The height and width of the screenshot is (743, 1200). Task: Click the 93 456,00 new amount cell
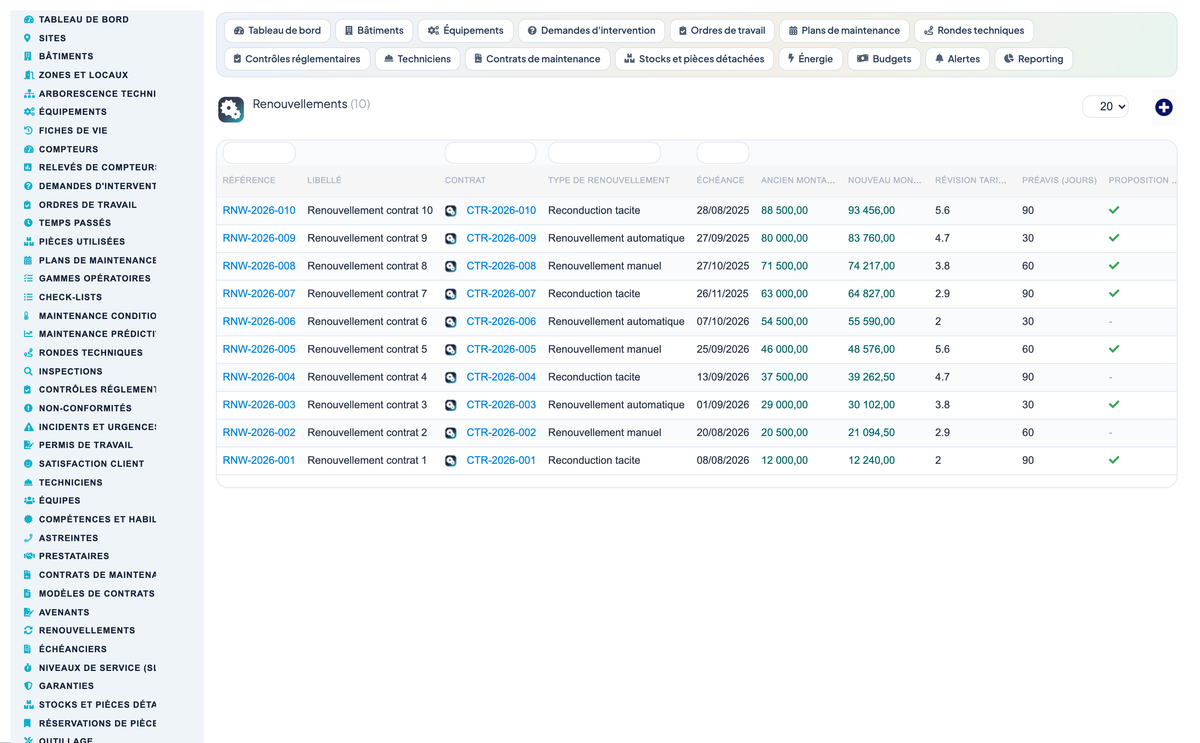[871, 211]
